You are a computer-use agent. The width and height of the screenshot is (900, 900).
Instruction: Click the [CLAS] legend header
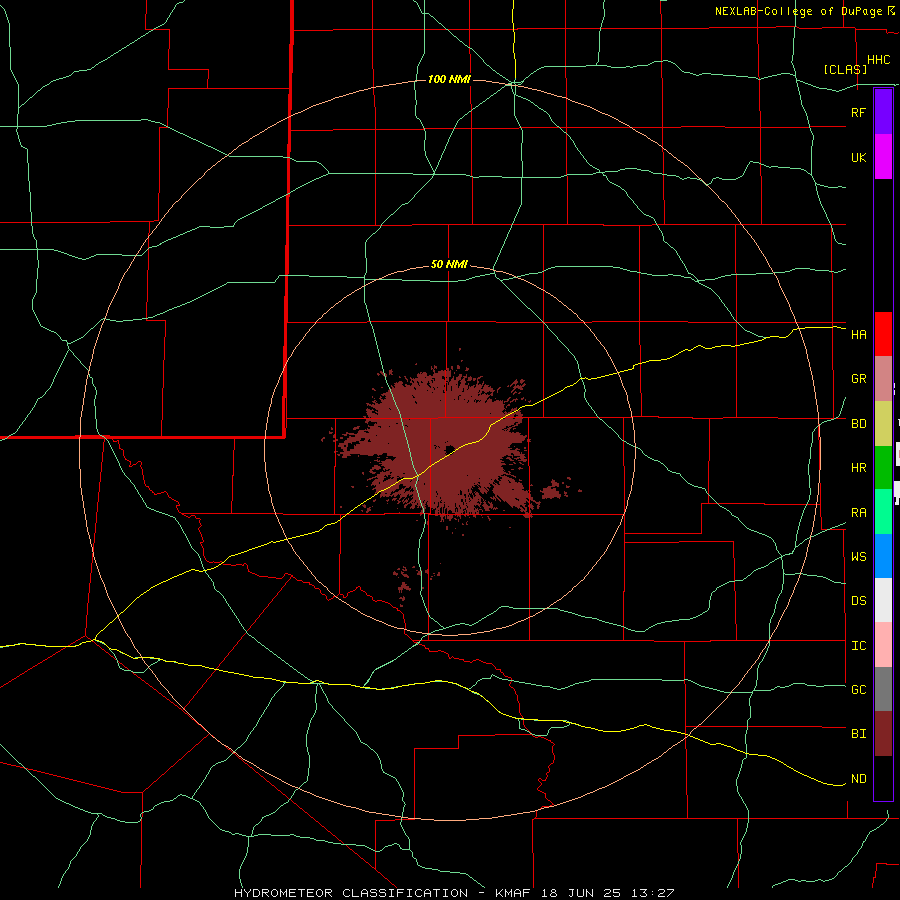845,69
